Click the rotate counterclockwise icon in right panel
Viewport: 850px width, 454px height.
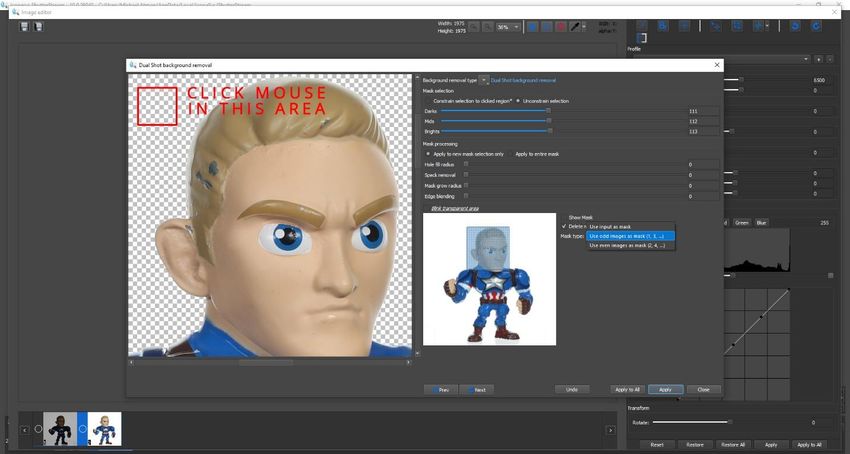[795, 26]
